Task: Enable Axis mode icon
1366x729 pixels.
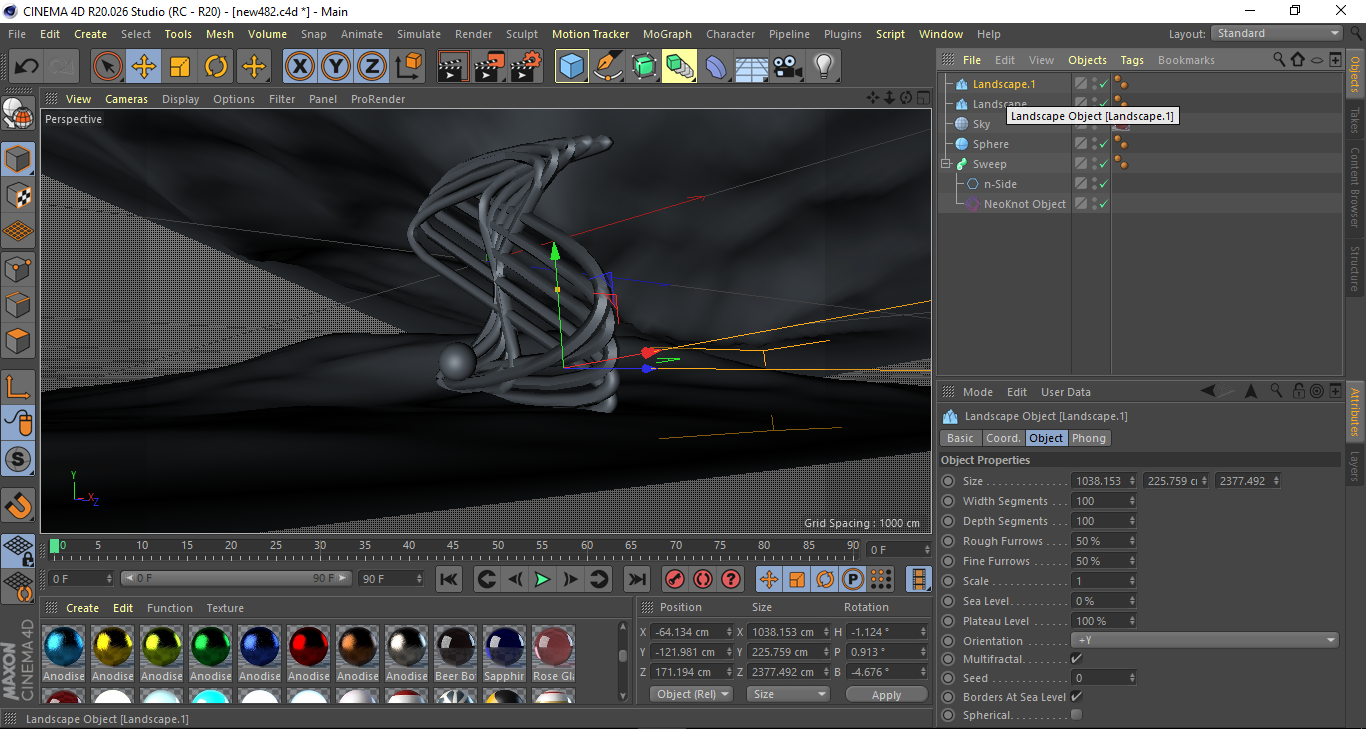Action: pos(18,386)
